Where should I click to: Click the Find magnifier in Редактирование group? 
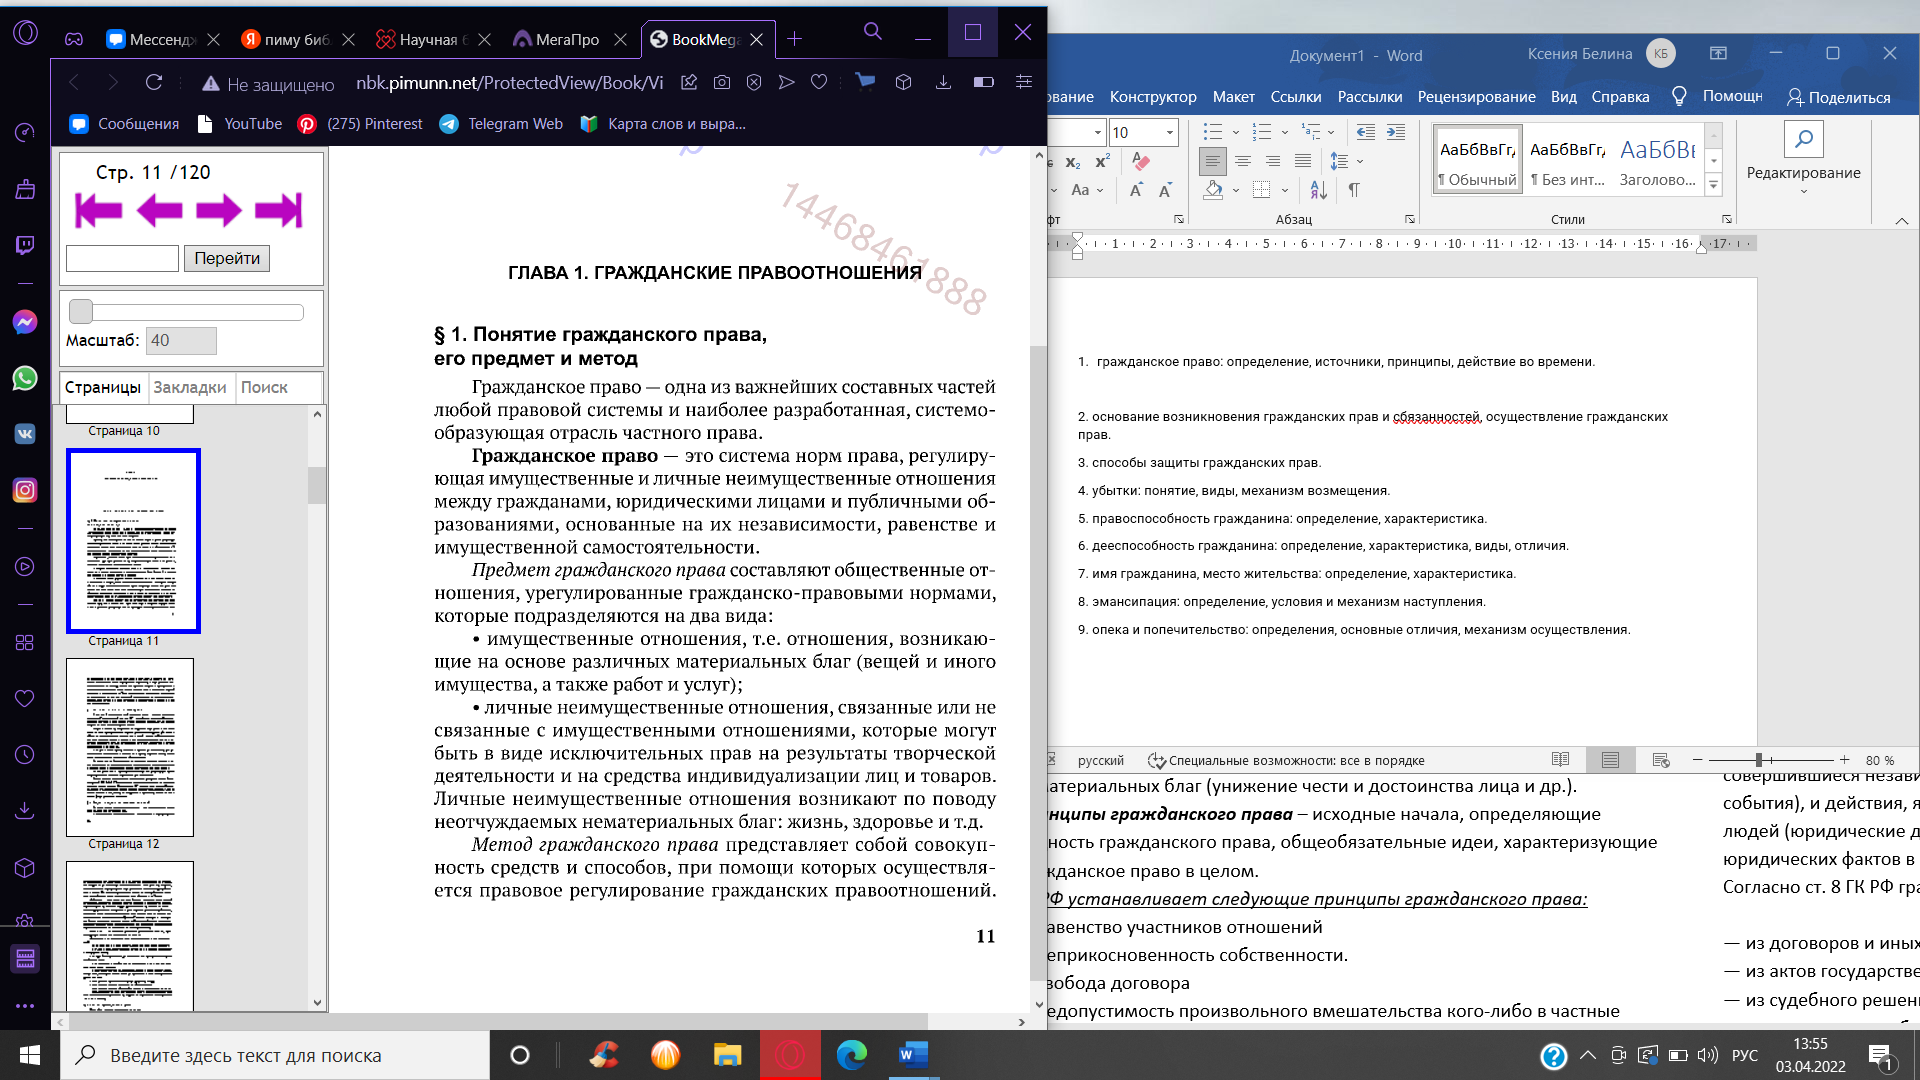pos(1803,140)
